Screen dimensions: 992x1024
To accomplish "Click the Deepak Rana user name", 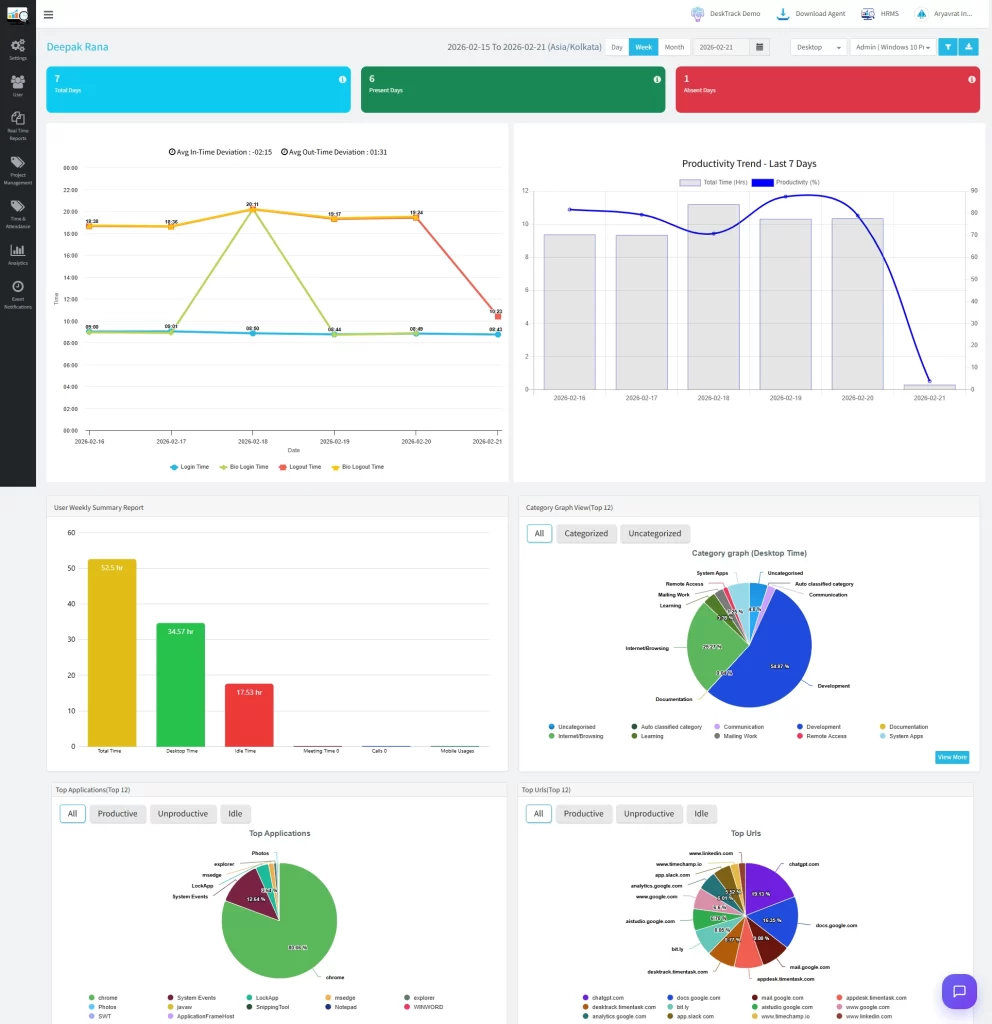I will (x=77, y=47).
